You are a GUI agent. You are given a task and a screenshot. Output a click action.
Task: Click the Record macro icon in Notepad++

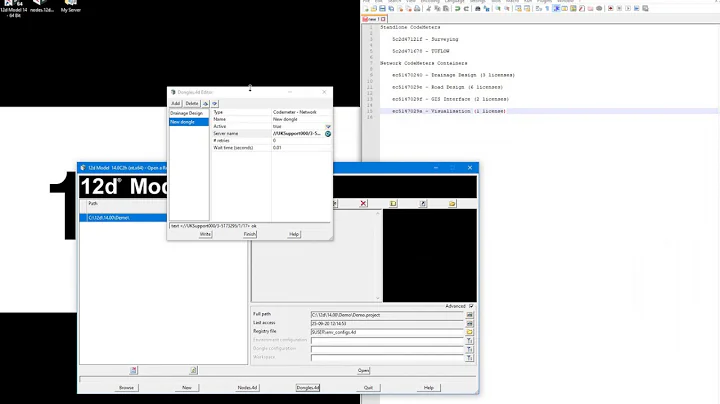click(x=610, y=9)
